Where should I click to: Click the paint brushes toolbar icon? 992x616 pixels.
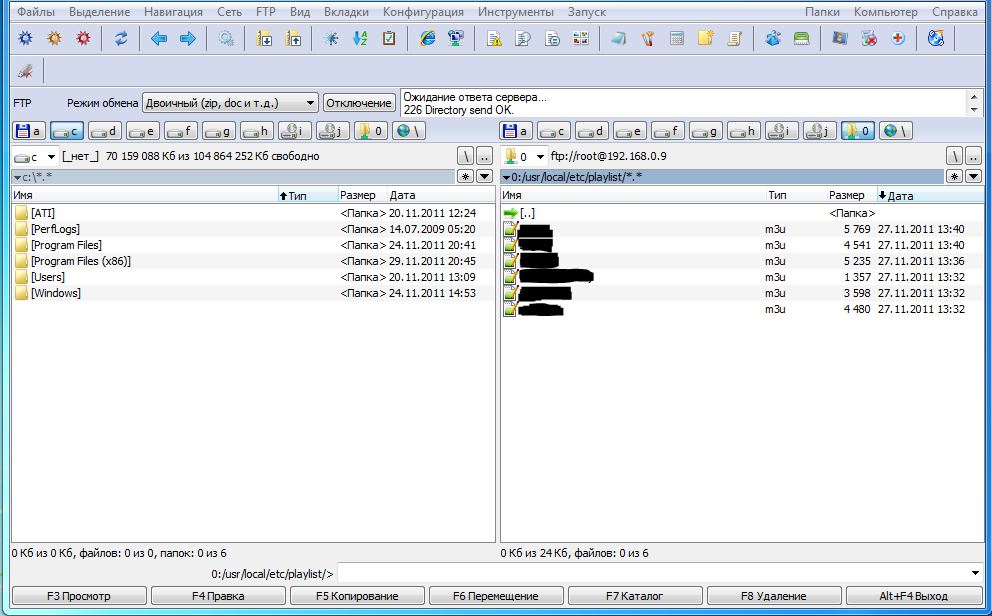[x=648, y=39]
